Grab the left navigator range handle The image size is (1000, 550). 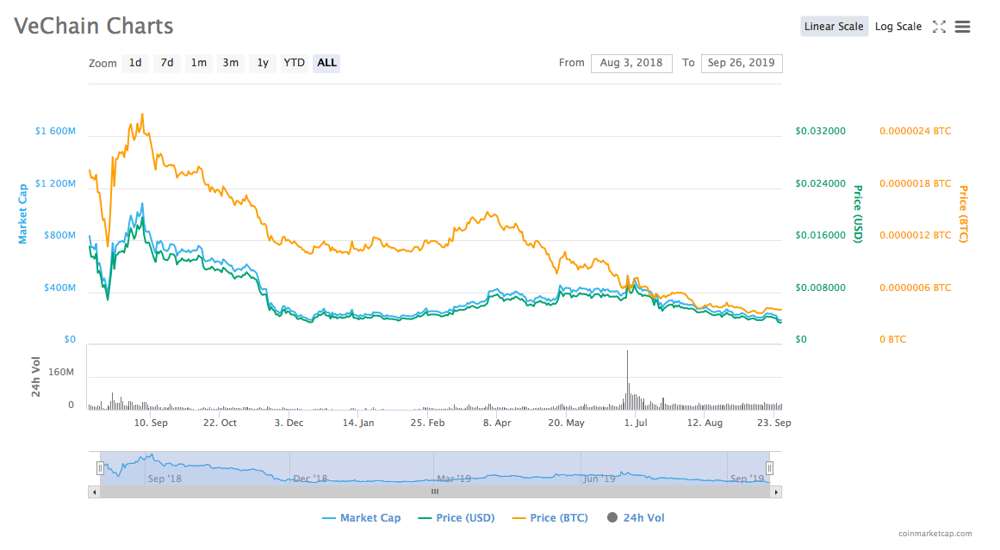[100, 468]
